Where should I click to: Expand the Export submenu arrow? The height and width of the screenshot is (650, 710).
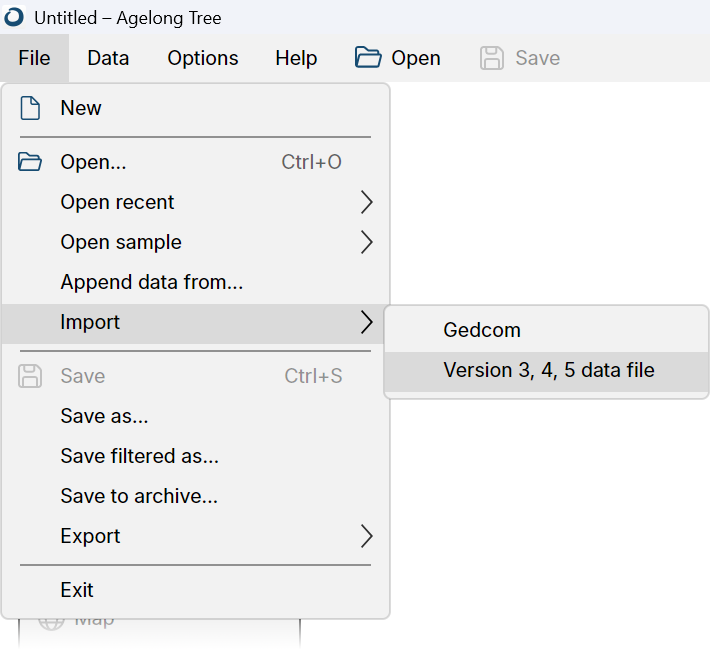(x=366, y=536)
